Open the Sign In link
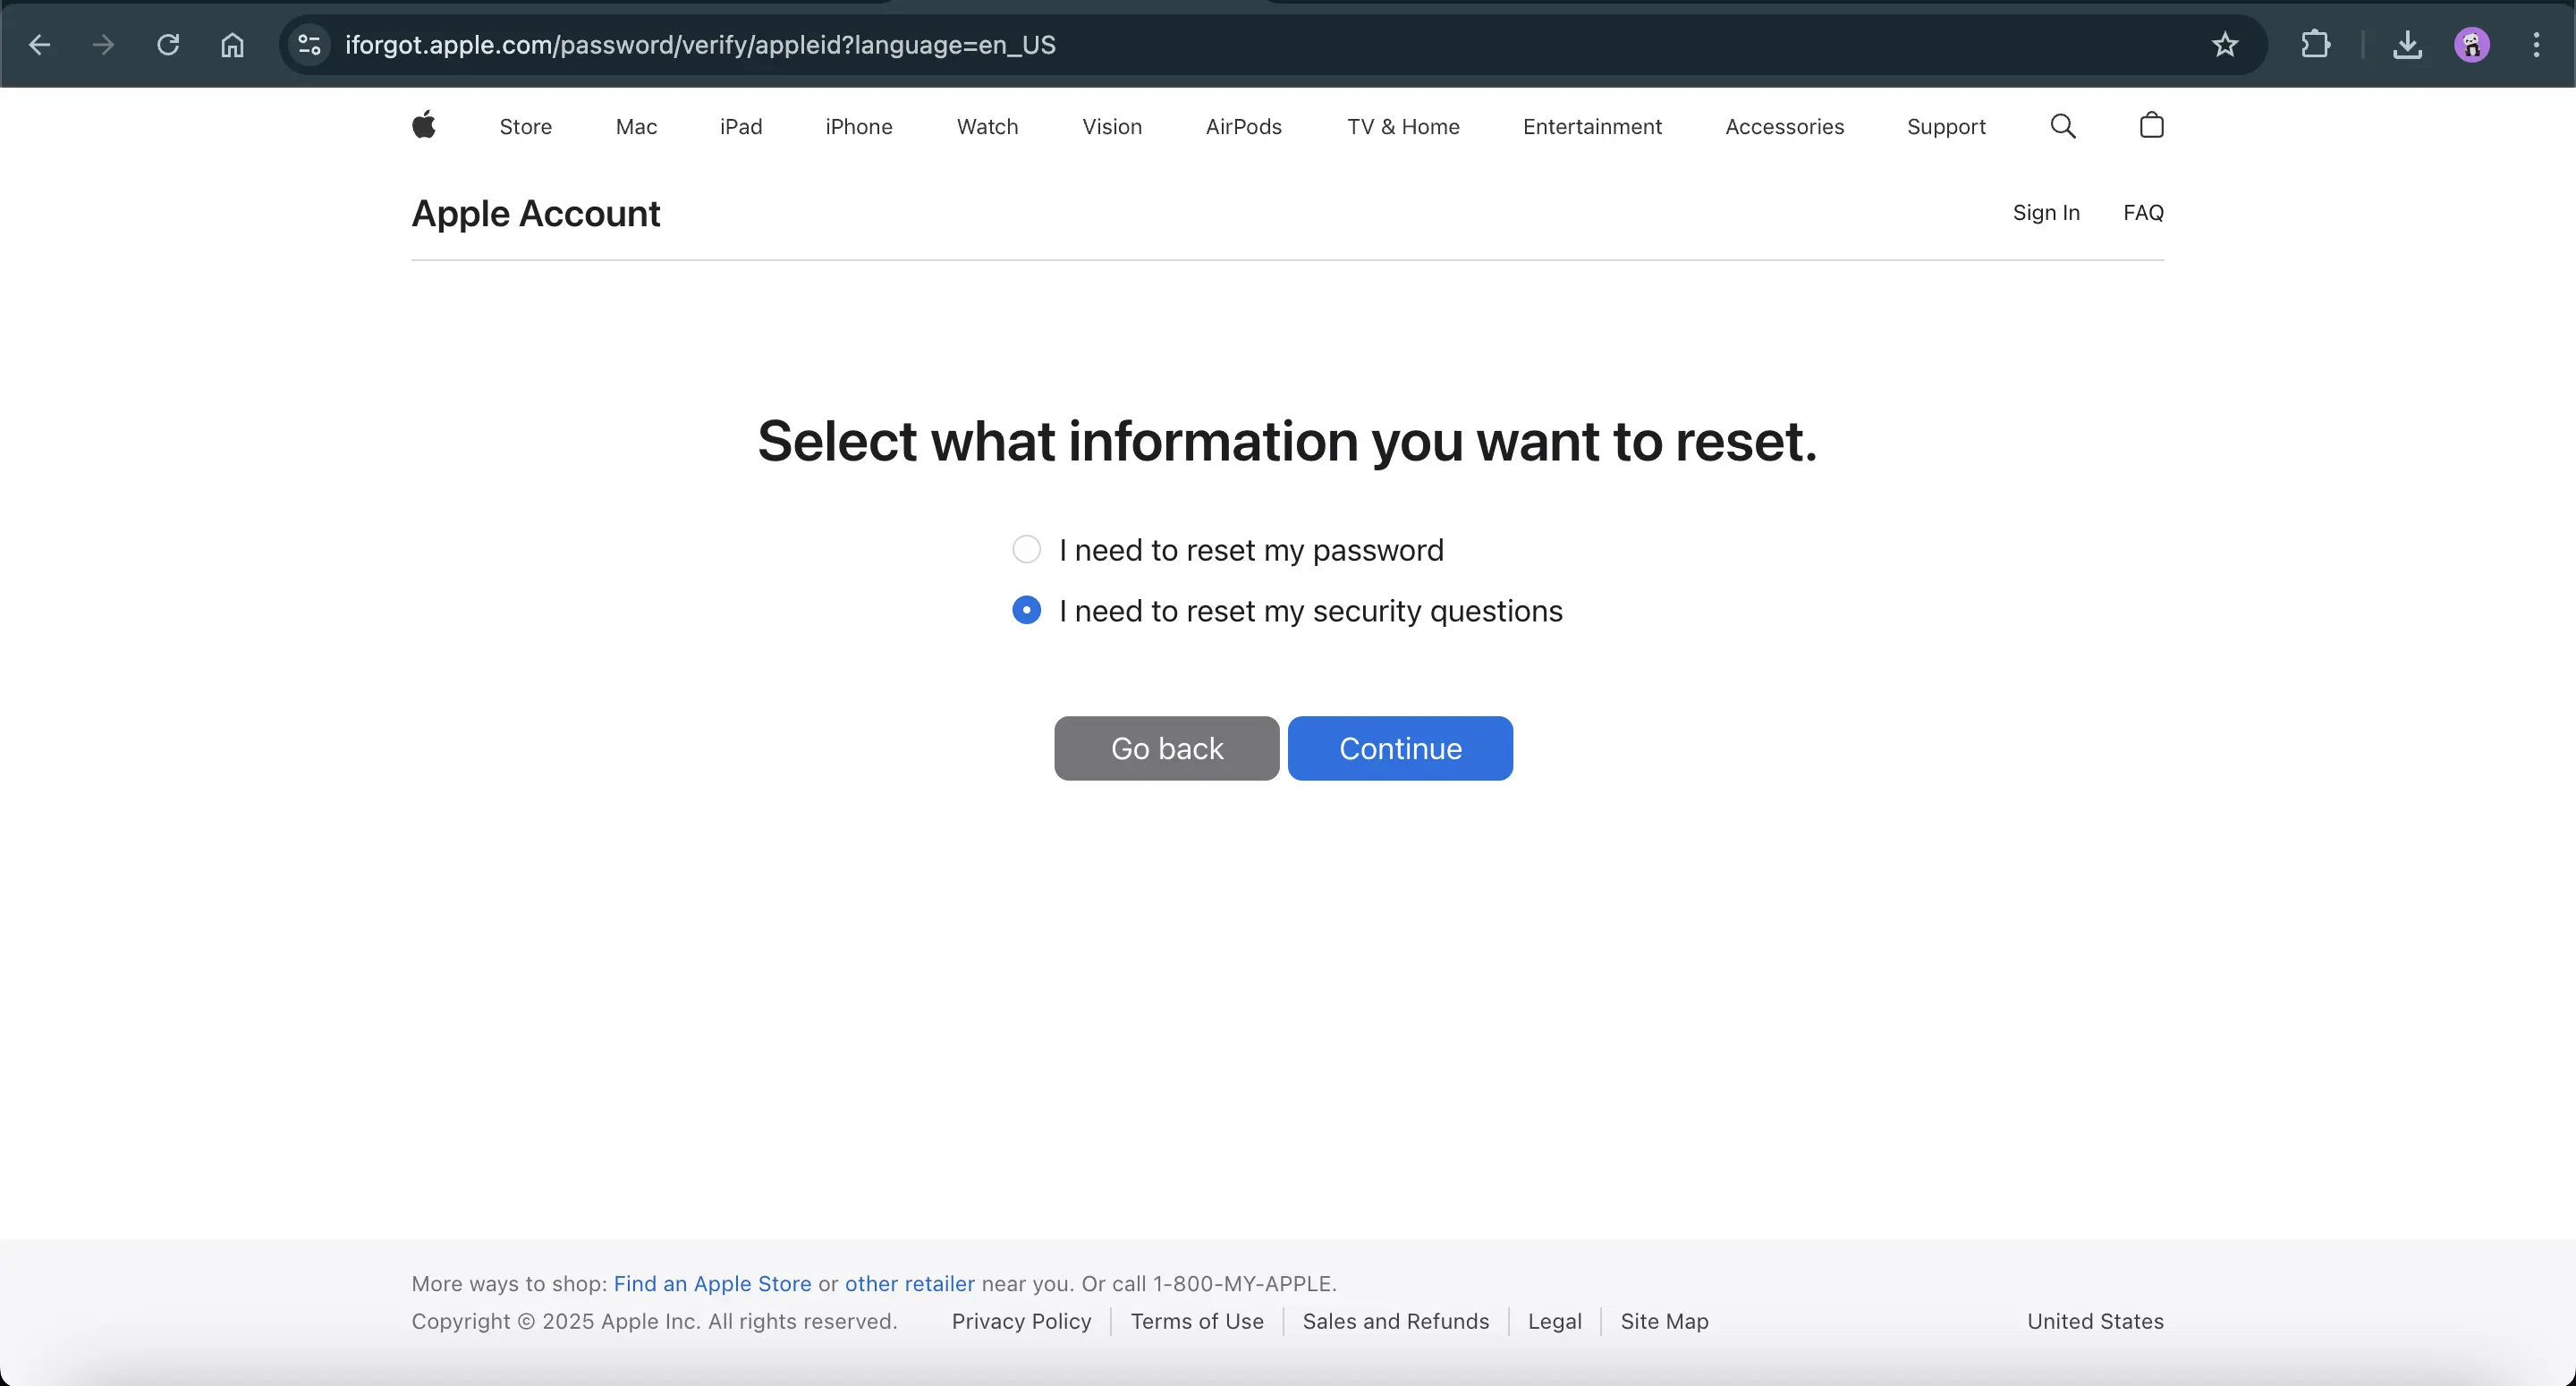The image size is (2576, 1386). click(2046, 213)
